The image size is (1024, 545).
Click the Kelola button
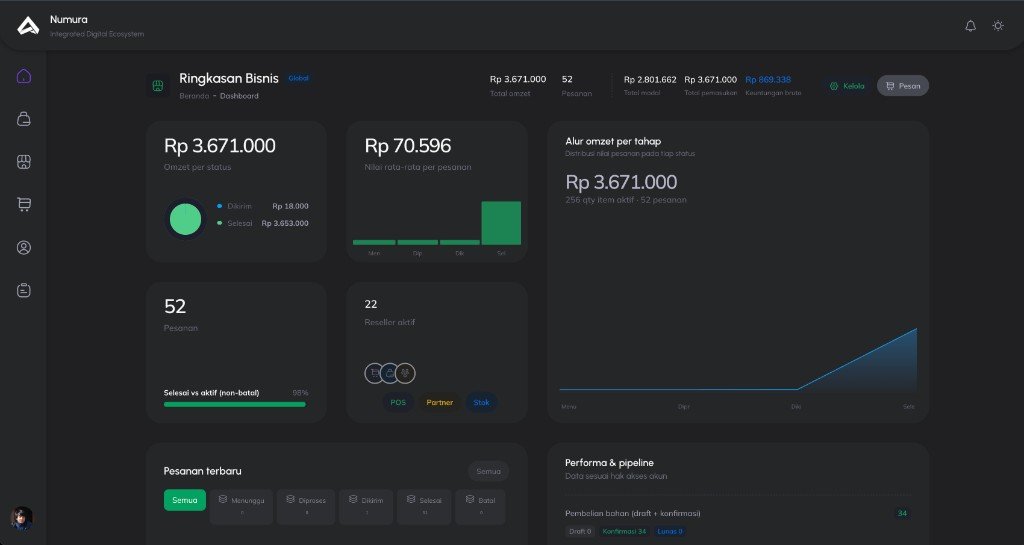click(x=847, y=86)
